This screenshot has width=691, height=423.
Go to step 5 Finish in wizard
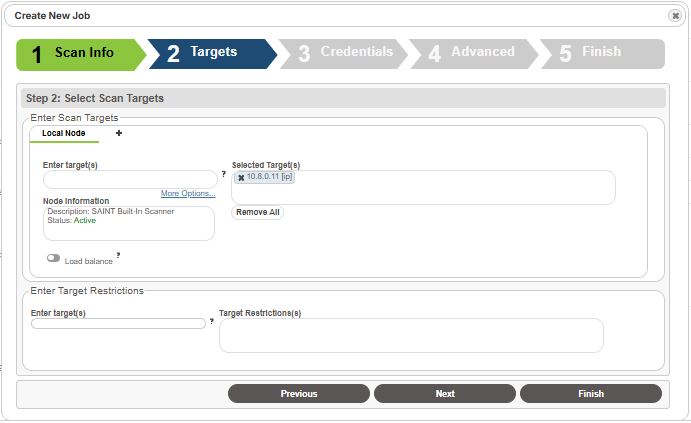point(602,54)
